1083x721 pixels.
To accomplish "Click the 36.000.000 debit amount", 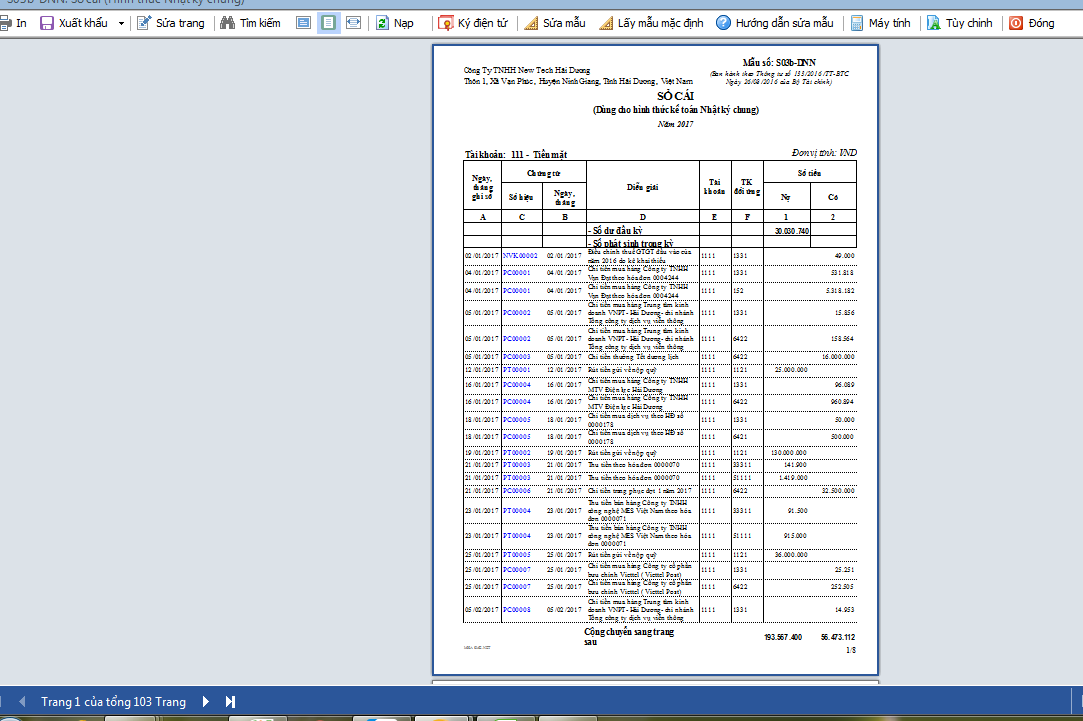I will [x=791, y=555].
